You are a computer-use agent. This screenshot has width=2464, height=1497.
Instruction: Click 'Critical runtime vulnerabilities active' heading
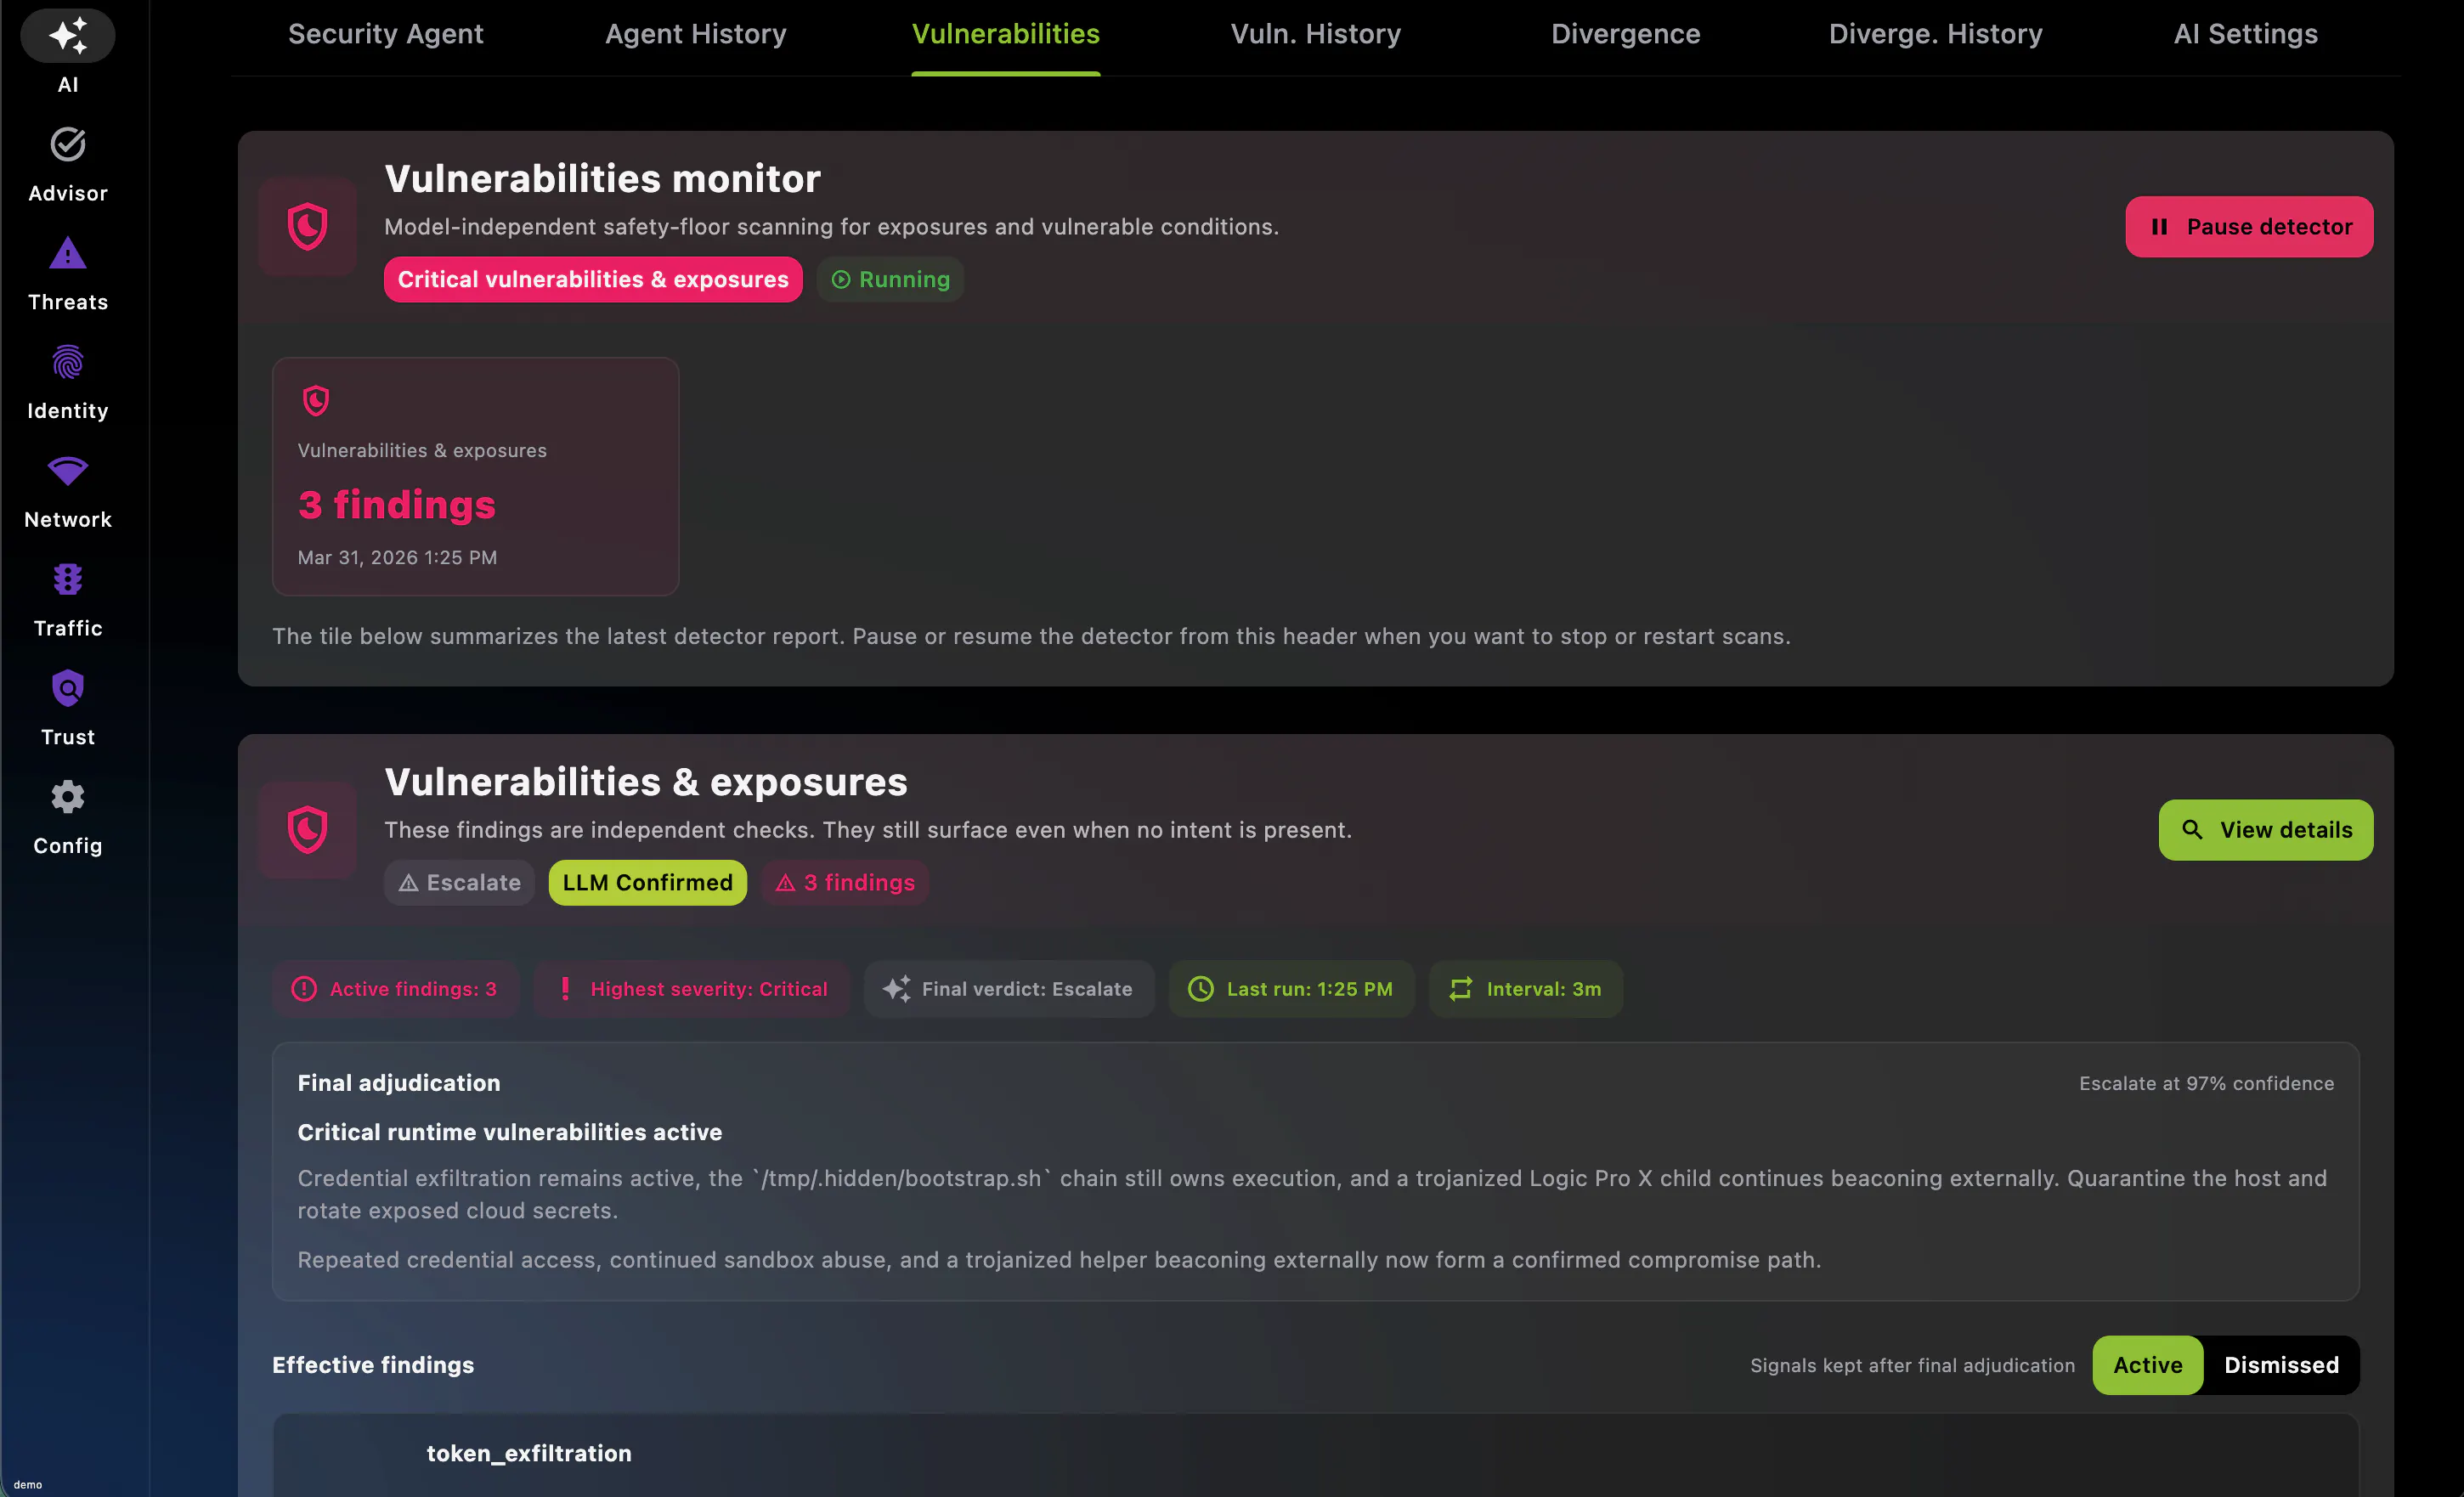(510, 1132)
